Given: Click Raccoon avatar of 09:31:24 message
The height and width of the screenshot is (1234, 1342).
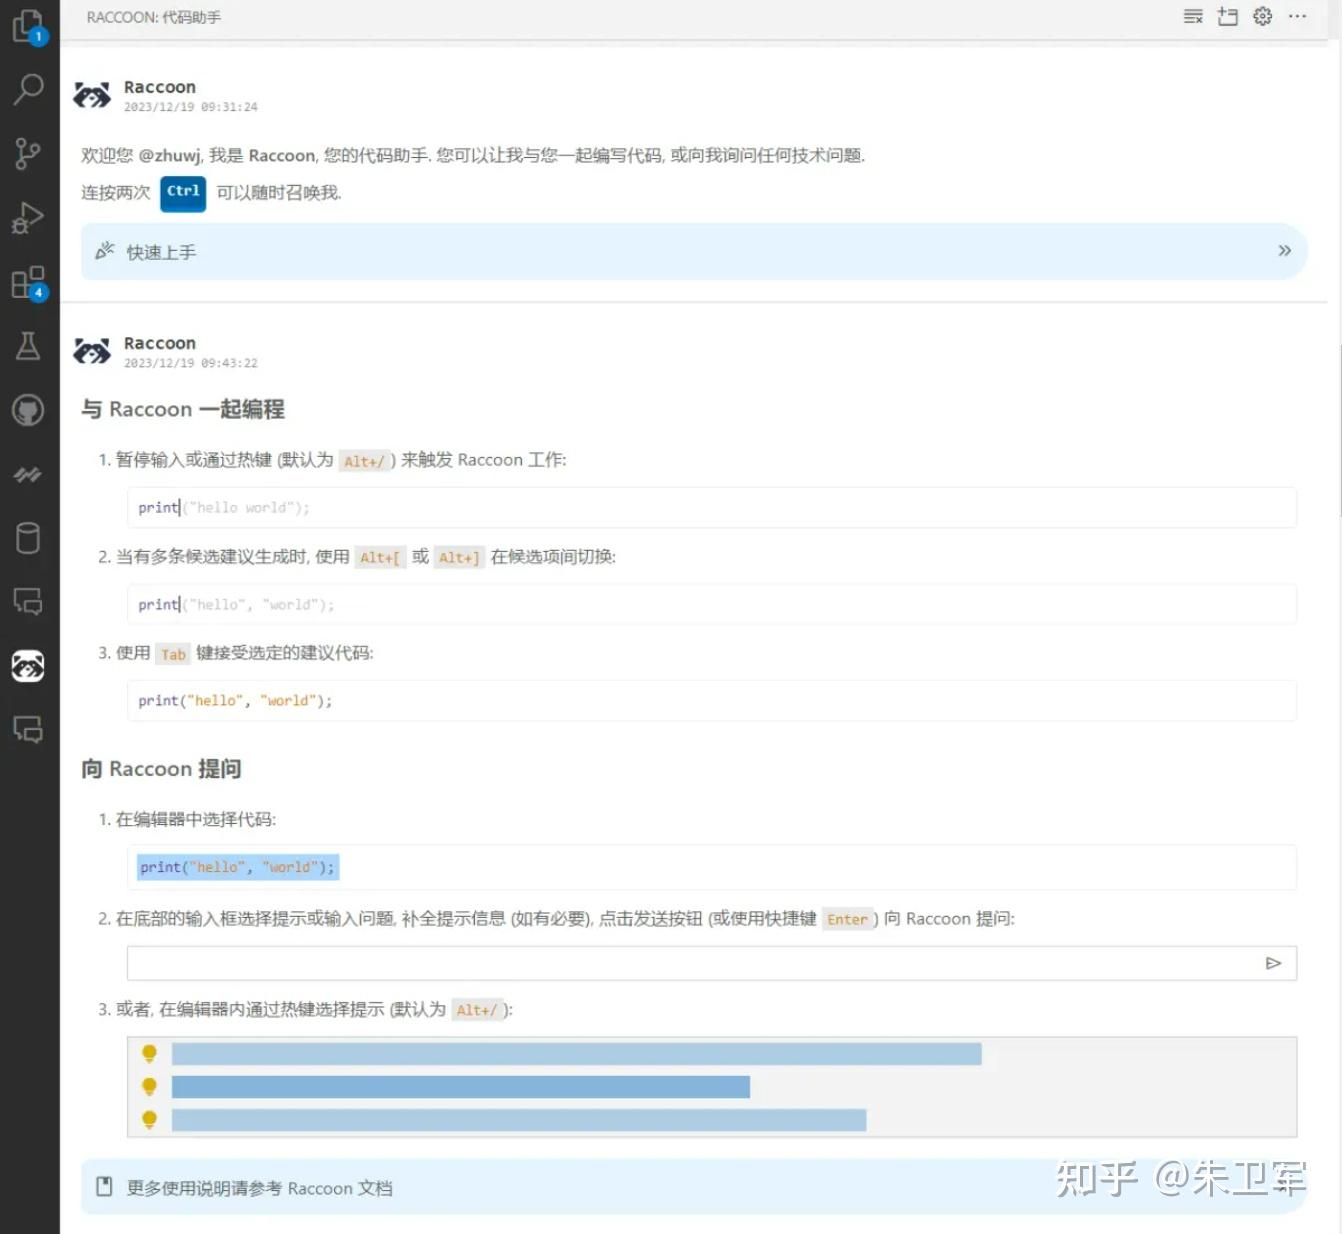Looking at the screenshot, I should [x=92, y=95].
